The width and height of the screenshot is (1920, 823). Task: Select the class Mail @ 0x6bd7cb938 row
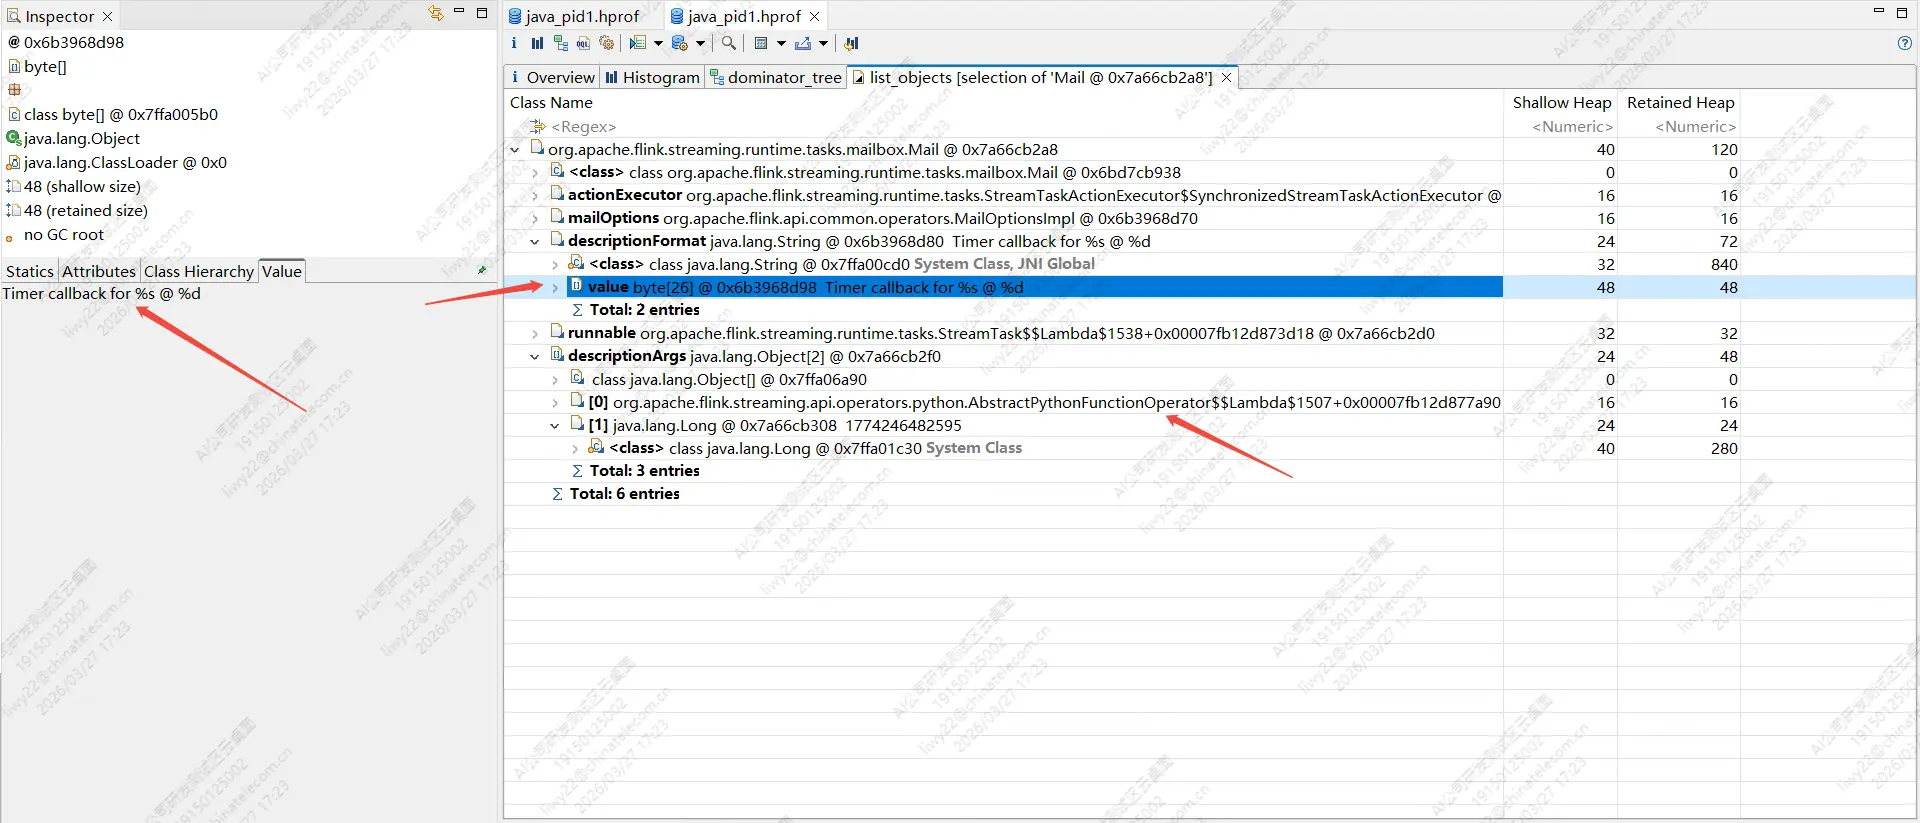tap(875, 173)
